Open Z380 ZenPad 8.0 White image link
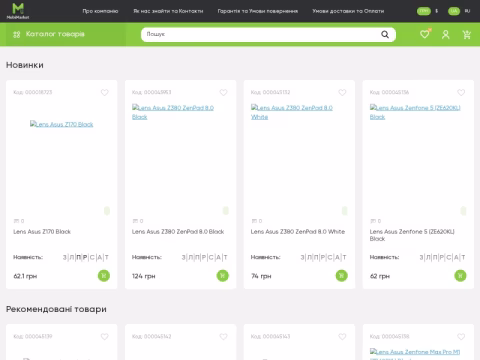 pyautogui.click(x=292, y=112)
